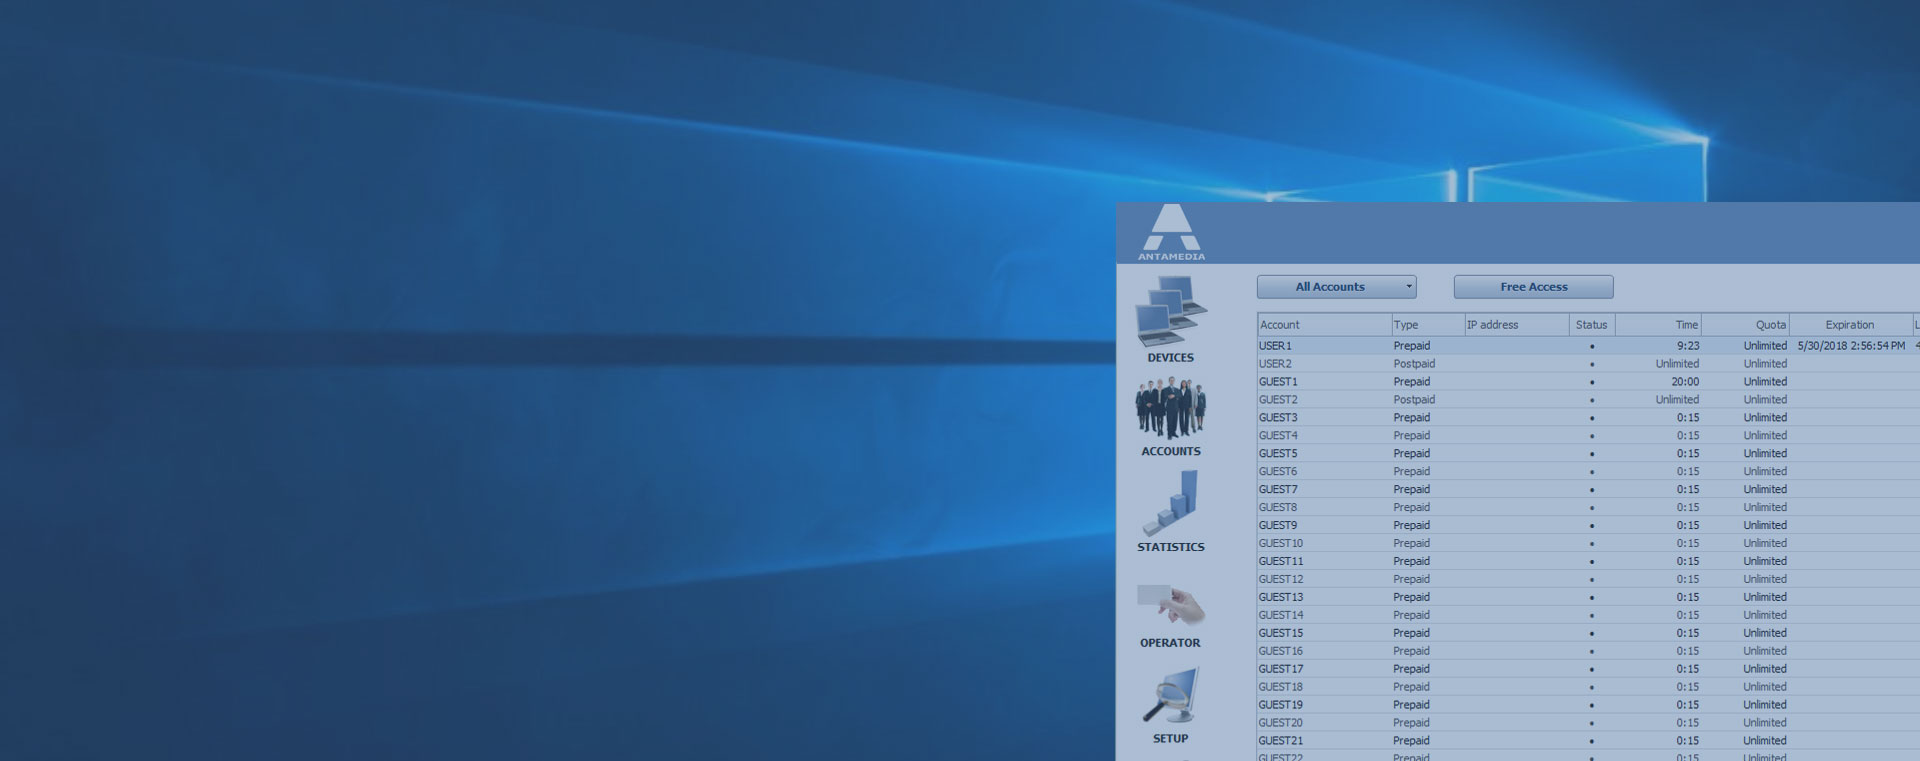
Task: Select the GUEST20 account row
Action: (x=1588, y=724)
